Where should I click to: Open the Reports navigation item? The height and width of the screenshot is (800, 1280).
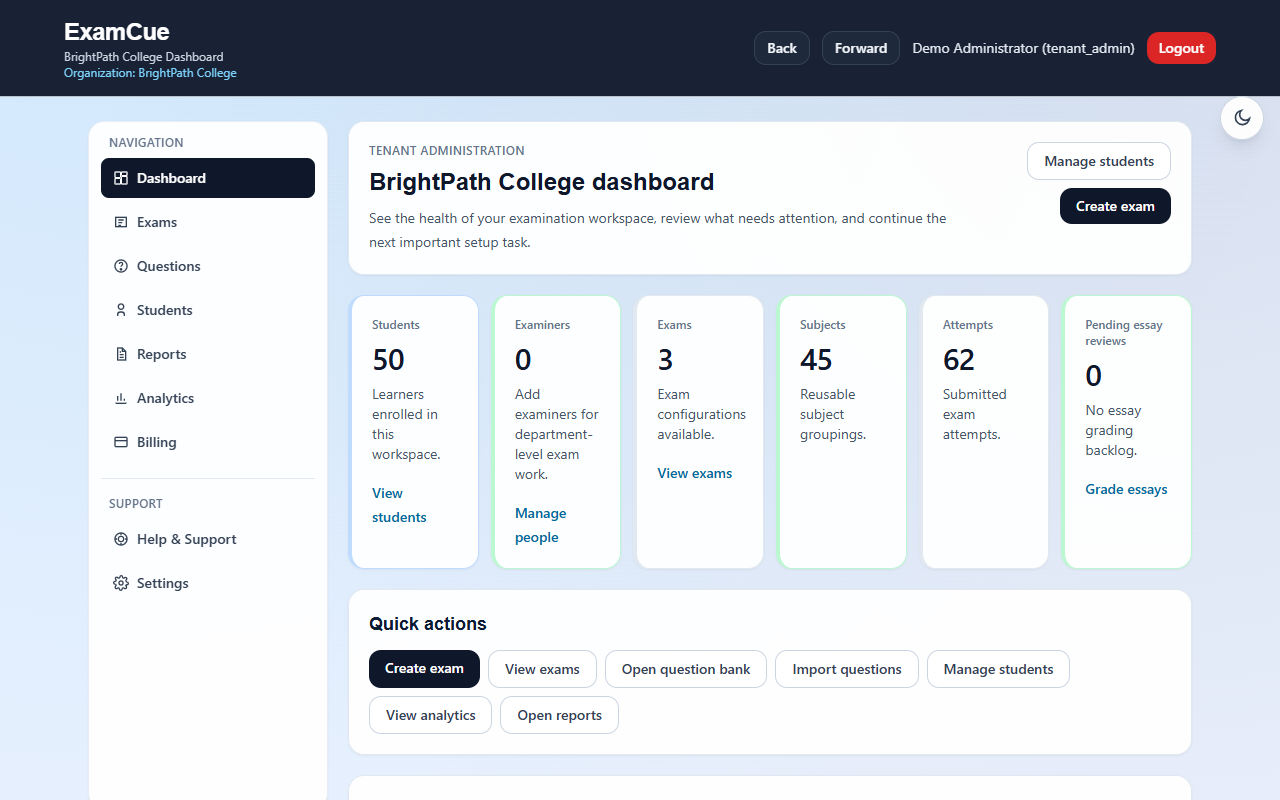[x=208, y=354]
